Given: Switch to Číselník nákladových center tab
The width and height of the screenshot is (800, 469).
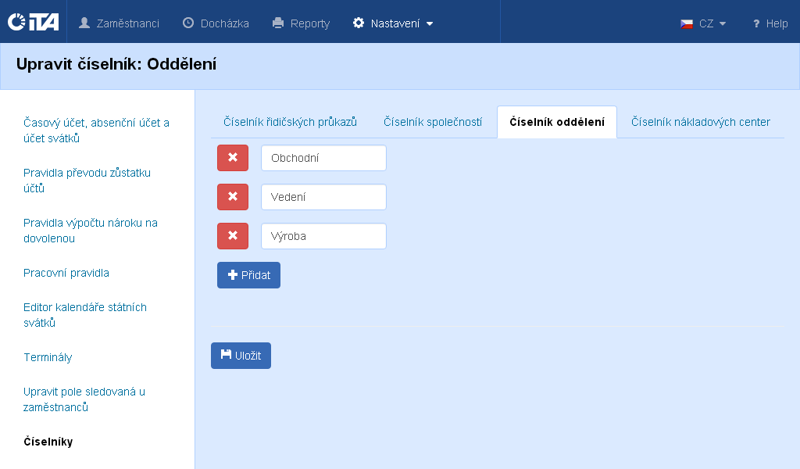Looking at the screenshot, I should tap(701, 122).
